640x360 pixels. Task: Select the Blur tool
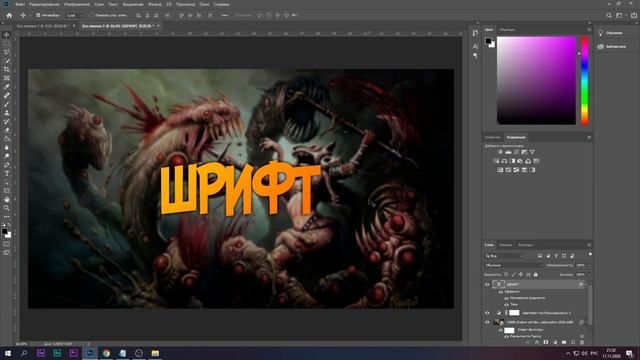[7, 147]
